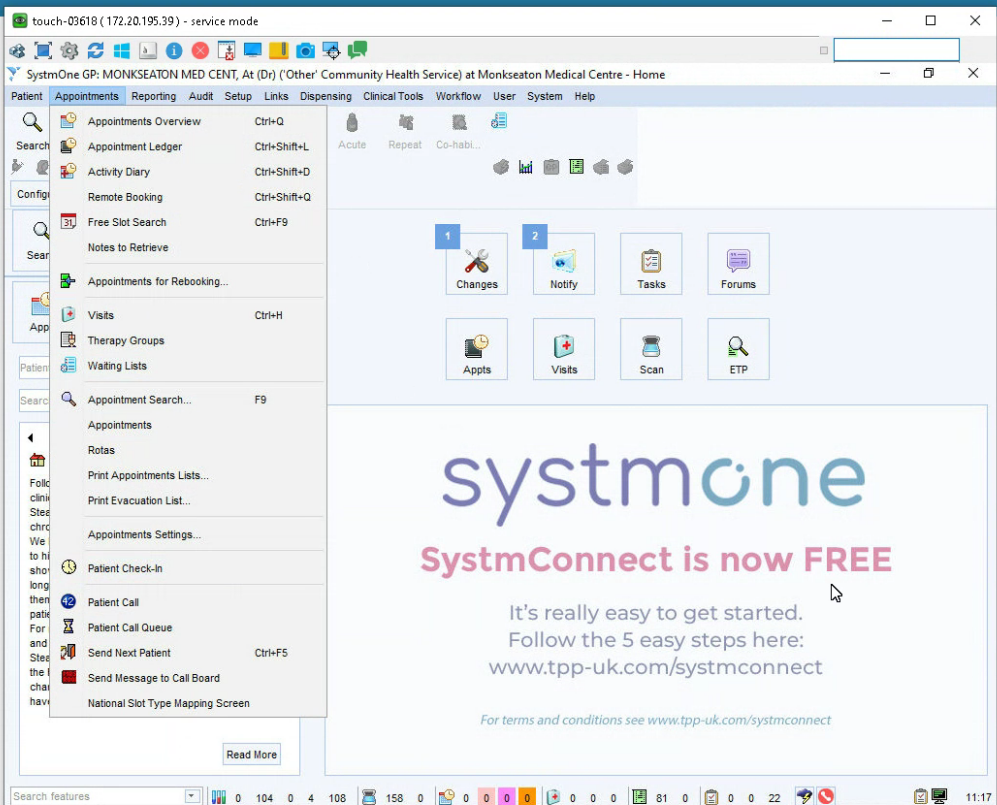Click the back arrow in news panel
Screen dimensions: 997x805
click(x=30, y=437)
